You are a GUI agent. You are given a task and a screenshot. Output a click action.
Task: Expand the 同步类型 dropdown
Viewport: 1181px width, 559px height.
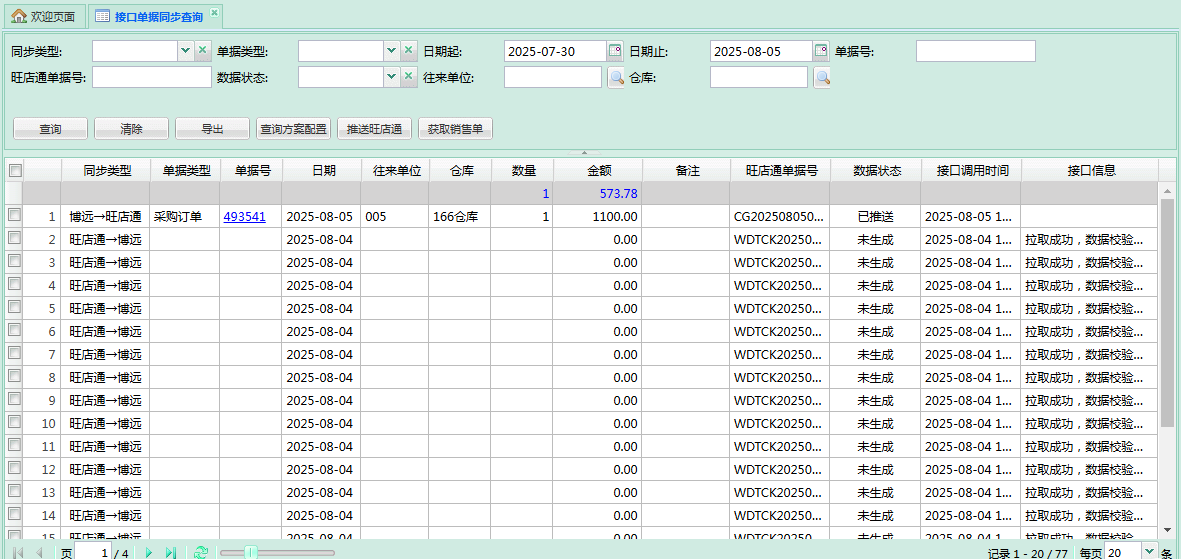click(185, 51)
